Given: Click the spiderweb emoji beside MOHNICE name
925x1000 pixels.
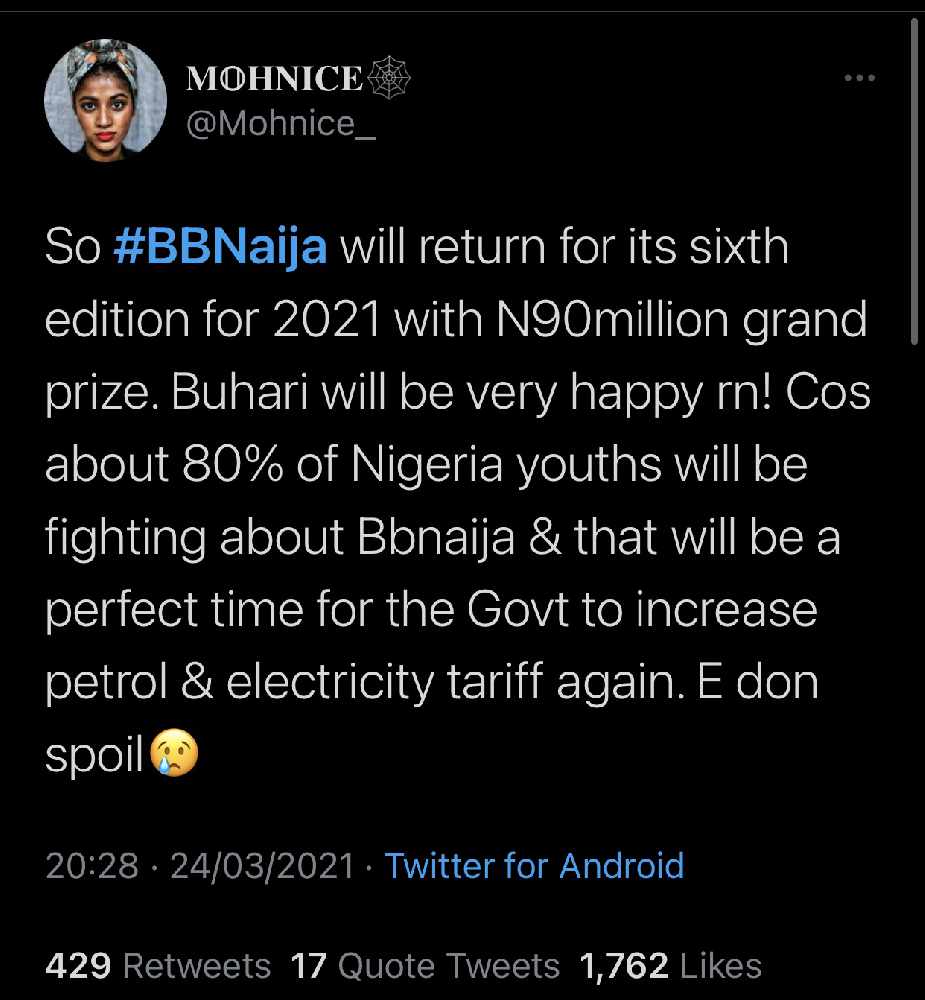Looking at the screenshot, I should point(391,77).
